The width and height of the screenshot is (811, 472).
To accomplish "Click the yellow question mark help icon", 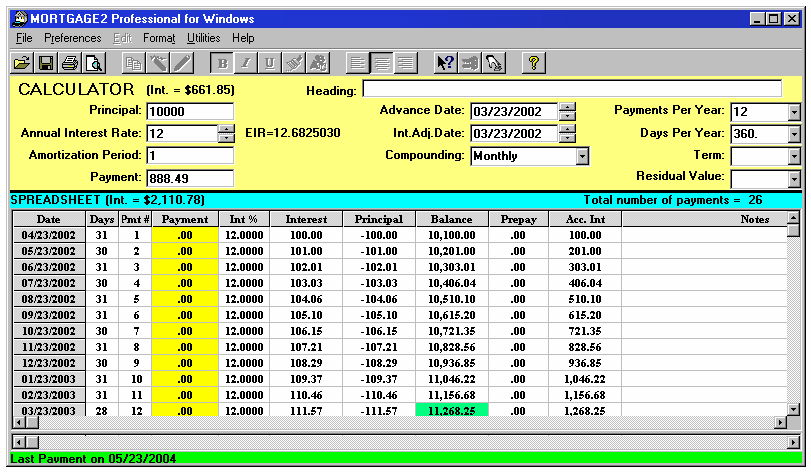I will (534, 63).
